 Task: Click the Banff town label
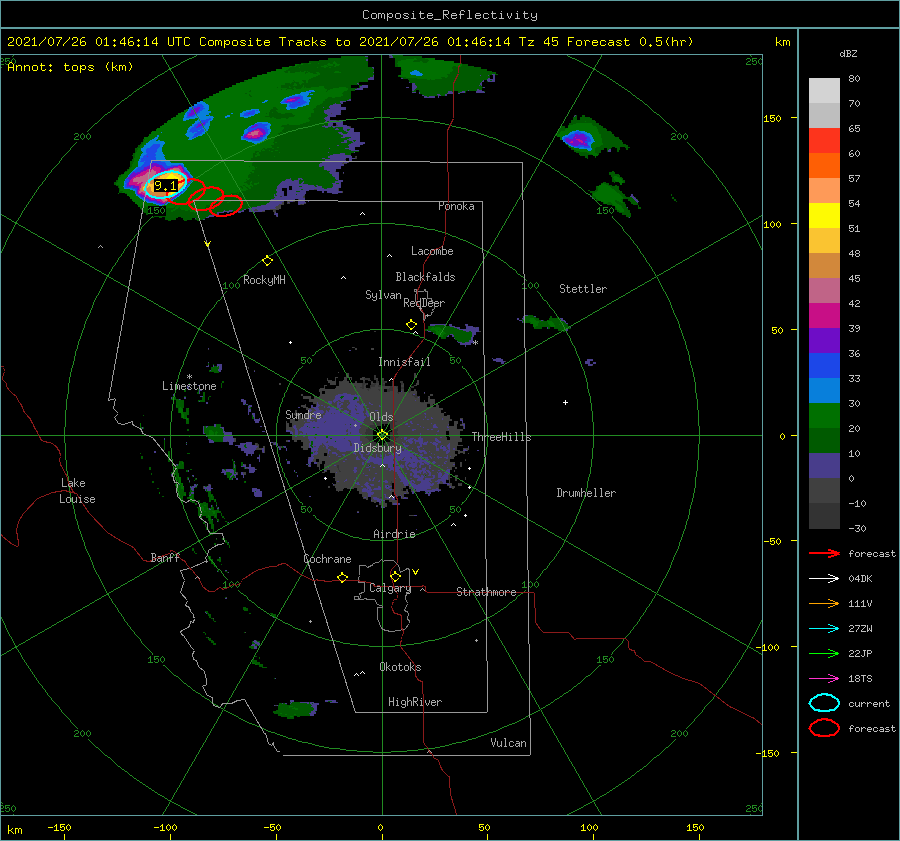coord(165,557)
